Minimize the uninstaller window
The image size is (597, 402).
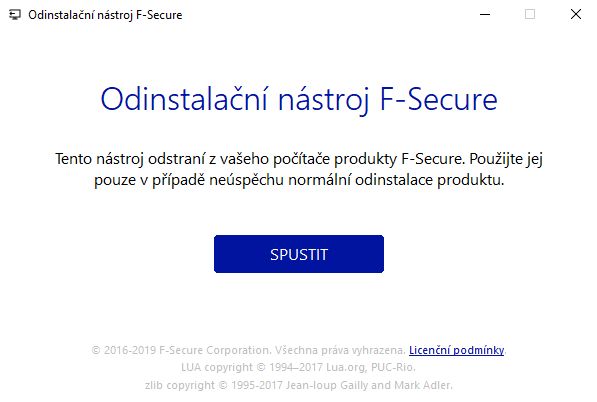pos(485,14)
